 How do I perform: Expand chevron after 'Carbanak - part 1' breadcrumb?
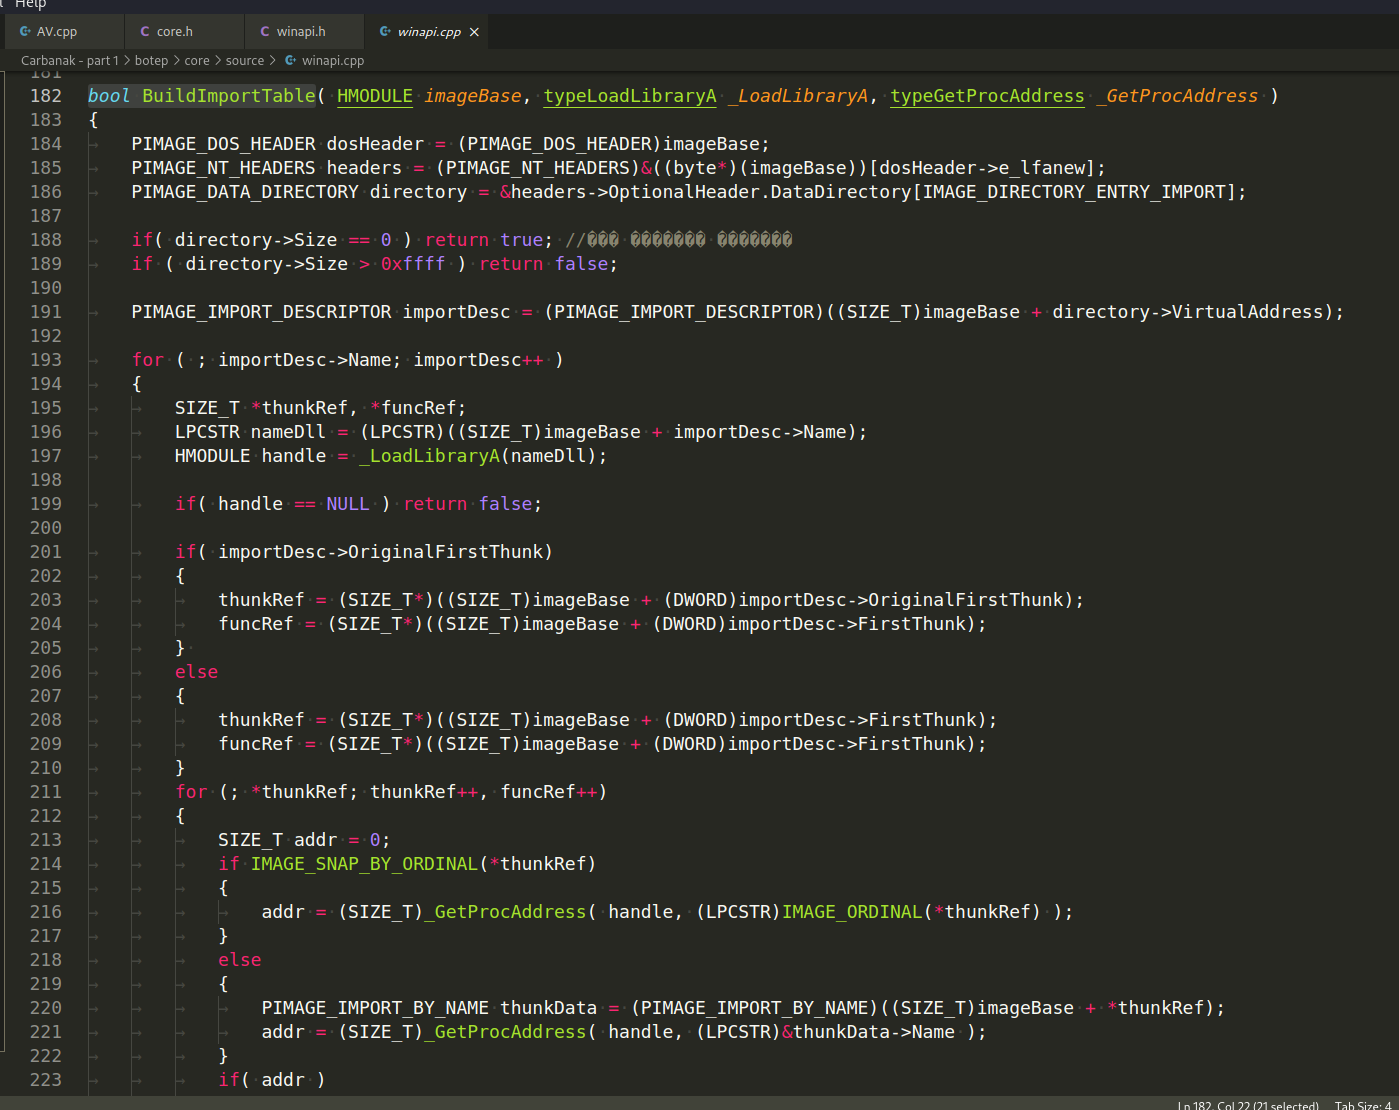click(x=127, y=61)
